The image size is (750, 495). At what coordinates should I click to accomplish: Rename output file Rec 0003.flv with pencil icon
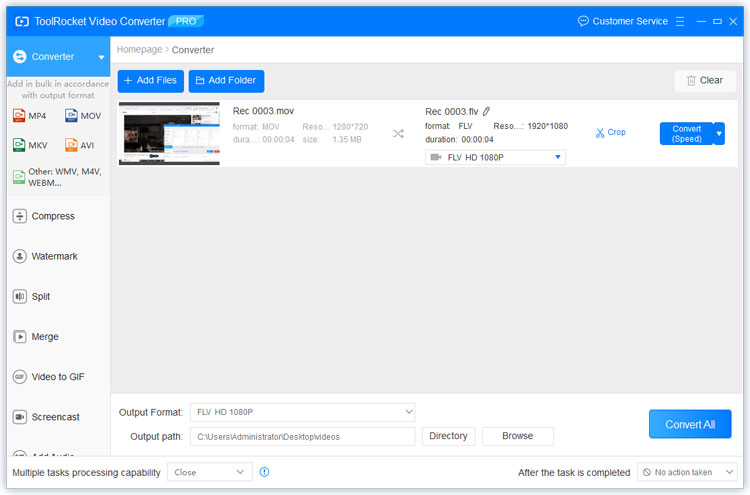(x=486, y=111)
